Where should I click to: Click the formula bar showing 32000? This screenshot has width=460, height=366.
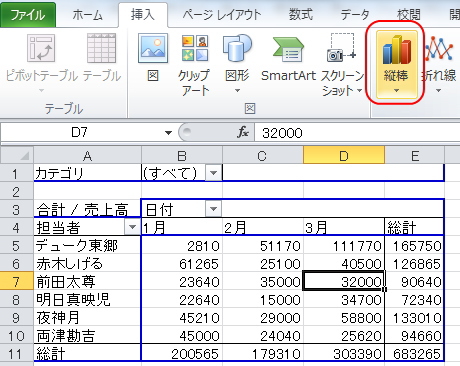coord(357,133)
